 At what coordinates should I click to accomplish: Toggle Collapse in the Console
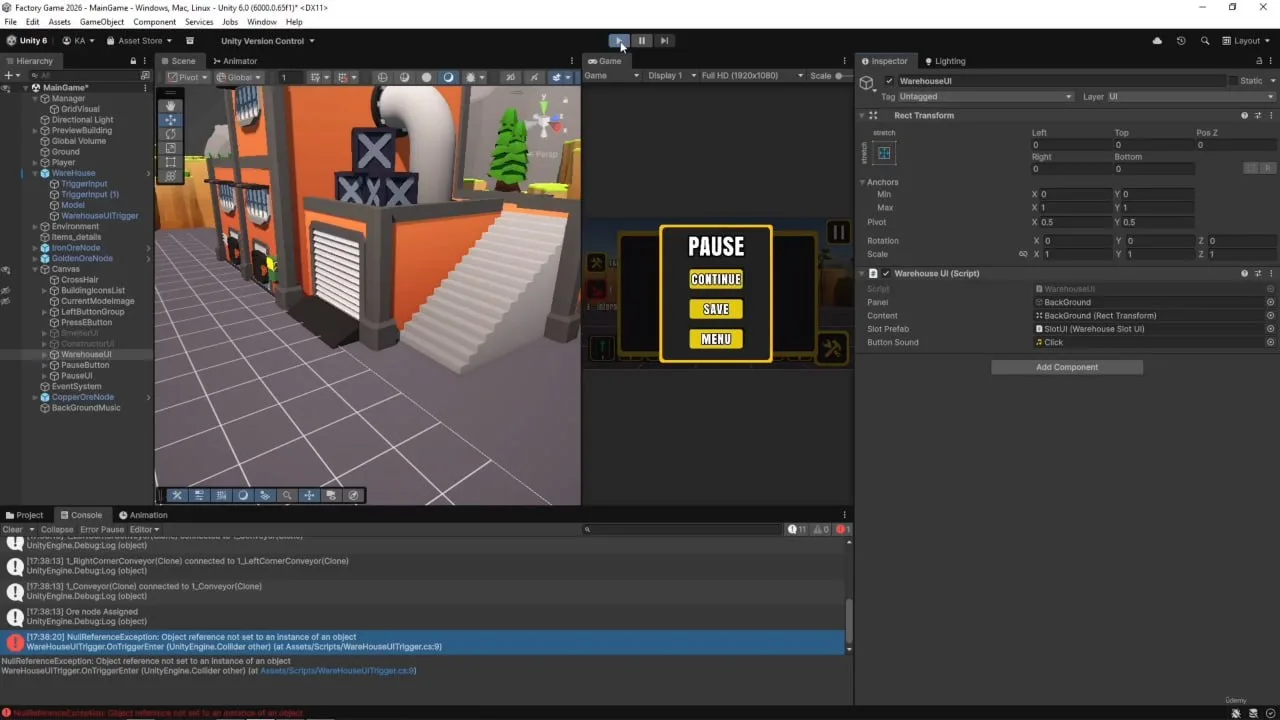[57, 529]
